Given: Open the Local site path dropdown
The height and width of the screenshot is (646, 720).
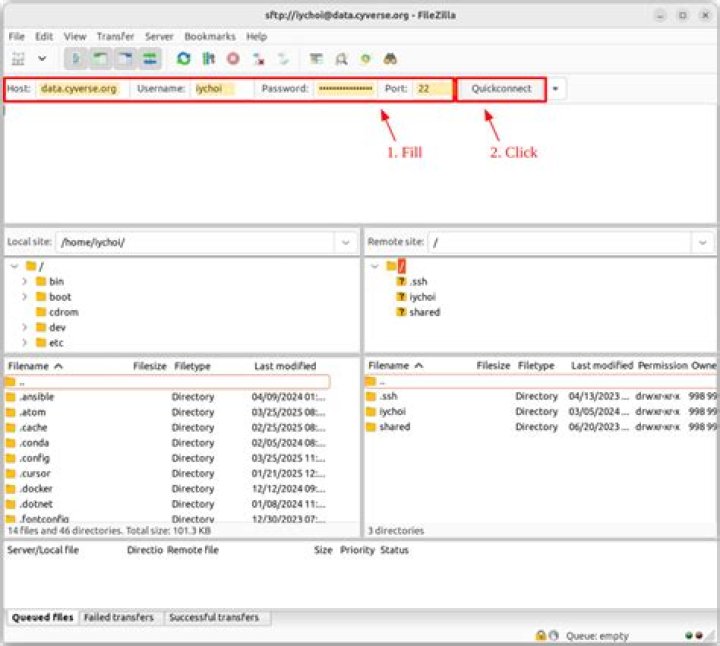Looking at the screenshot, I should 346,242.
